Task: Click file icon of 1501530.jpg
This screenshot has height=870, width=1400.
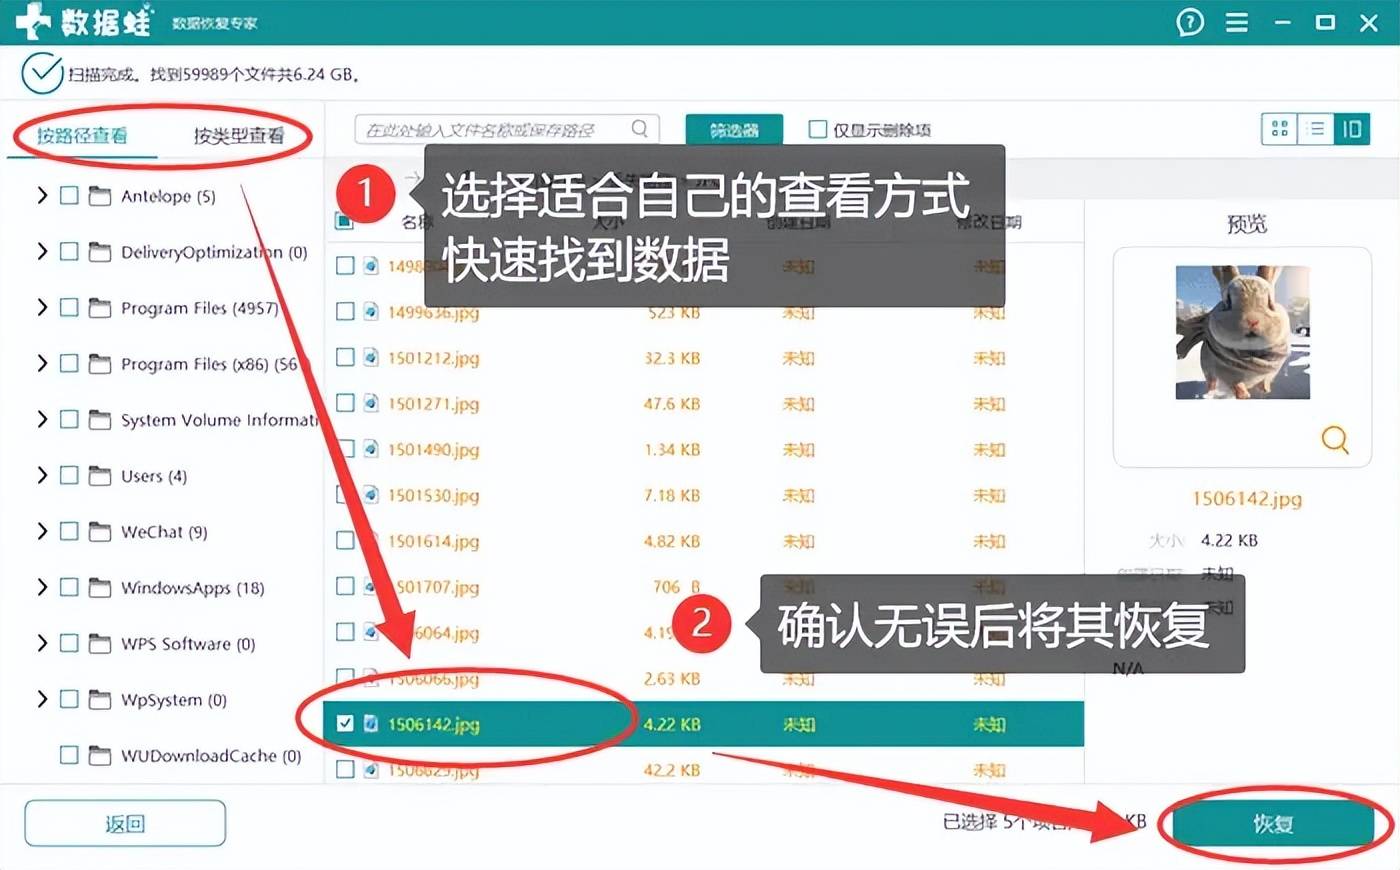Action: click(371, 495)
